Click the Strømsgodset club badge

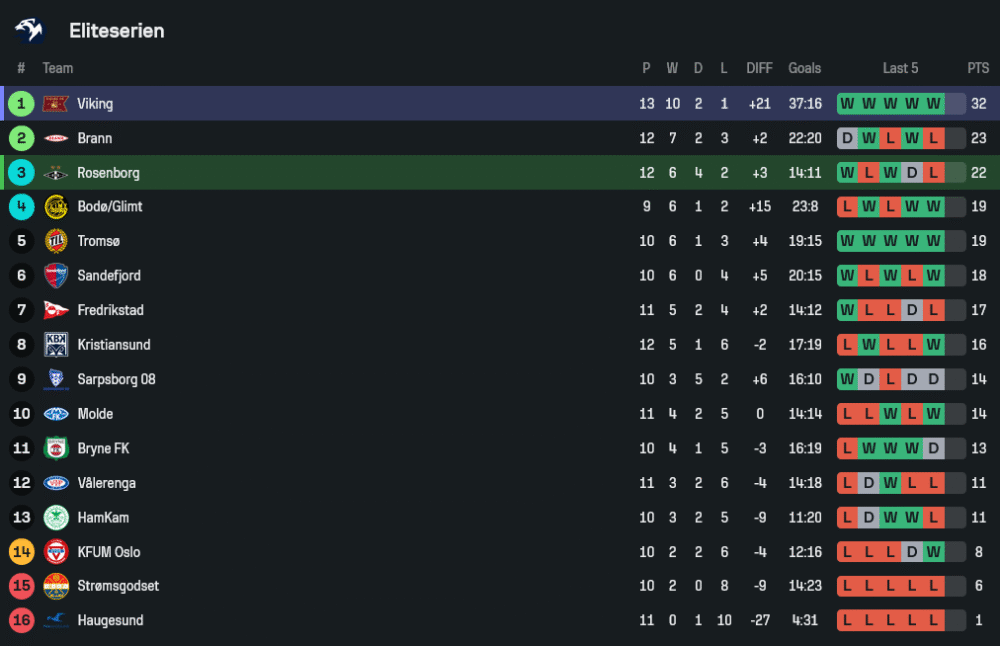[x=55, y=586]
